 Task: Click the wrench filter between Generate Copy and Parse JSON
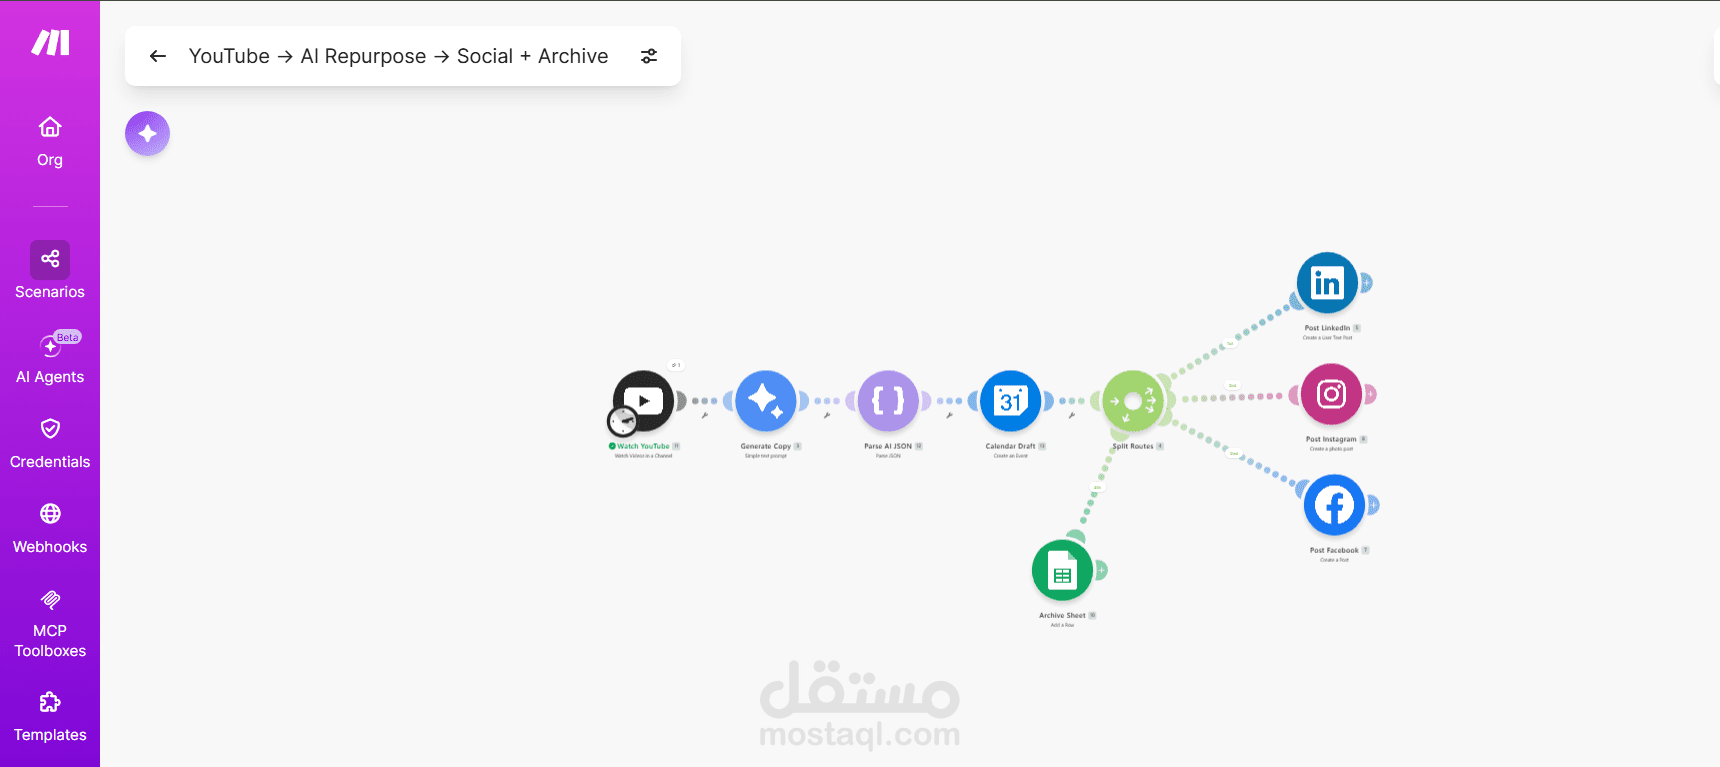[827, 415]
